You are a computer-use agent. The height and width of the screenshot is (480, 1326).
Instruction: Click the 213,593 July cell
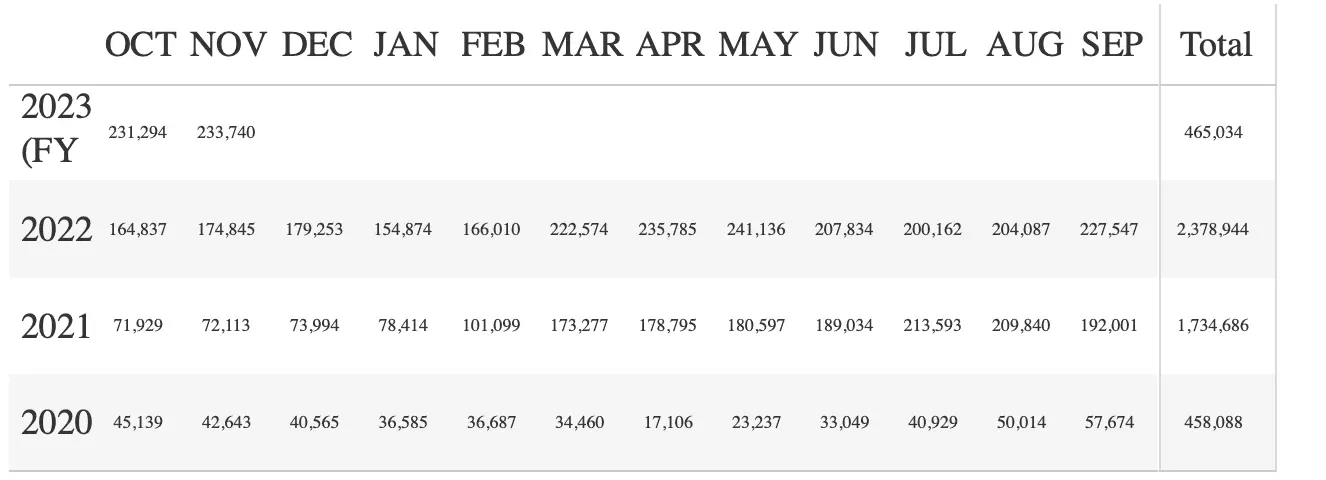(x=932, y=326)
